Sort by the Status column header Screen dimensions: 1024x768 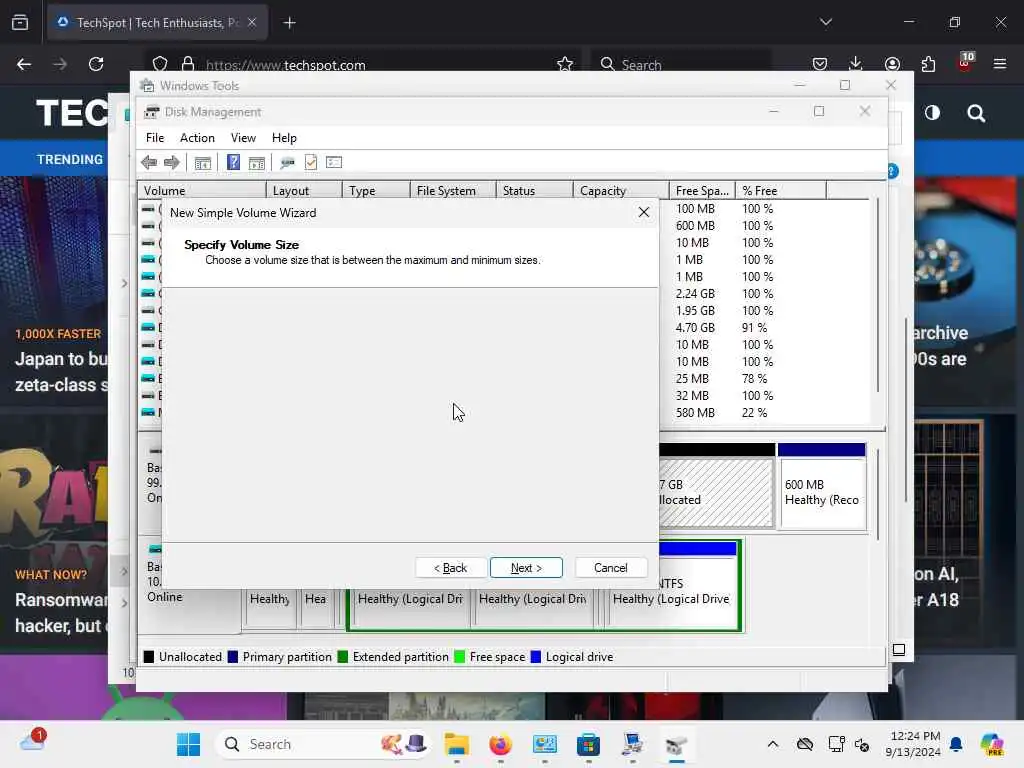(x=534, y=191)
